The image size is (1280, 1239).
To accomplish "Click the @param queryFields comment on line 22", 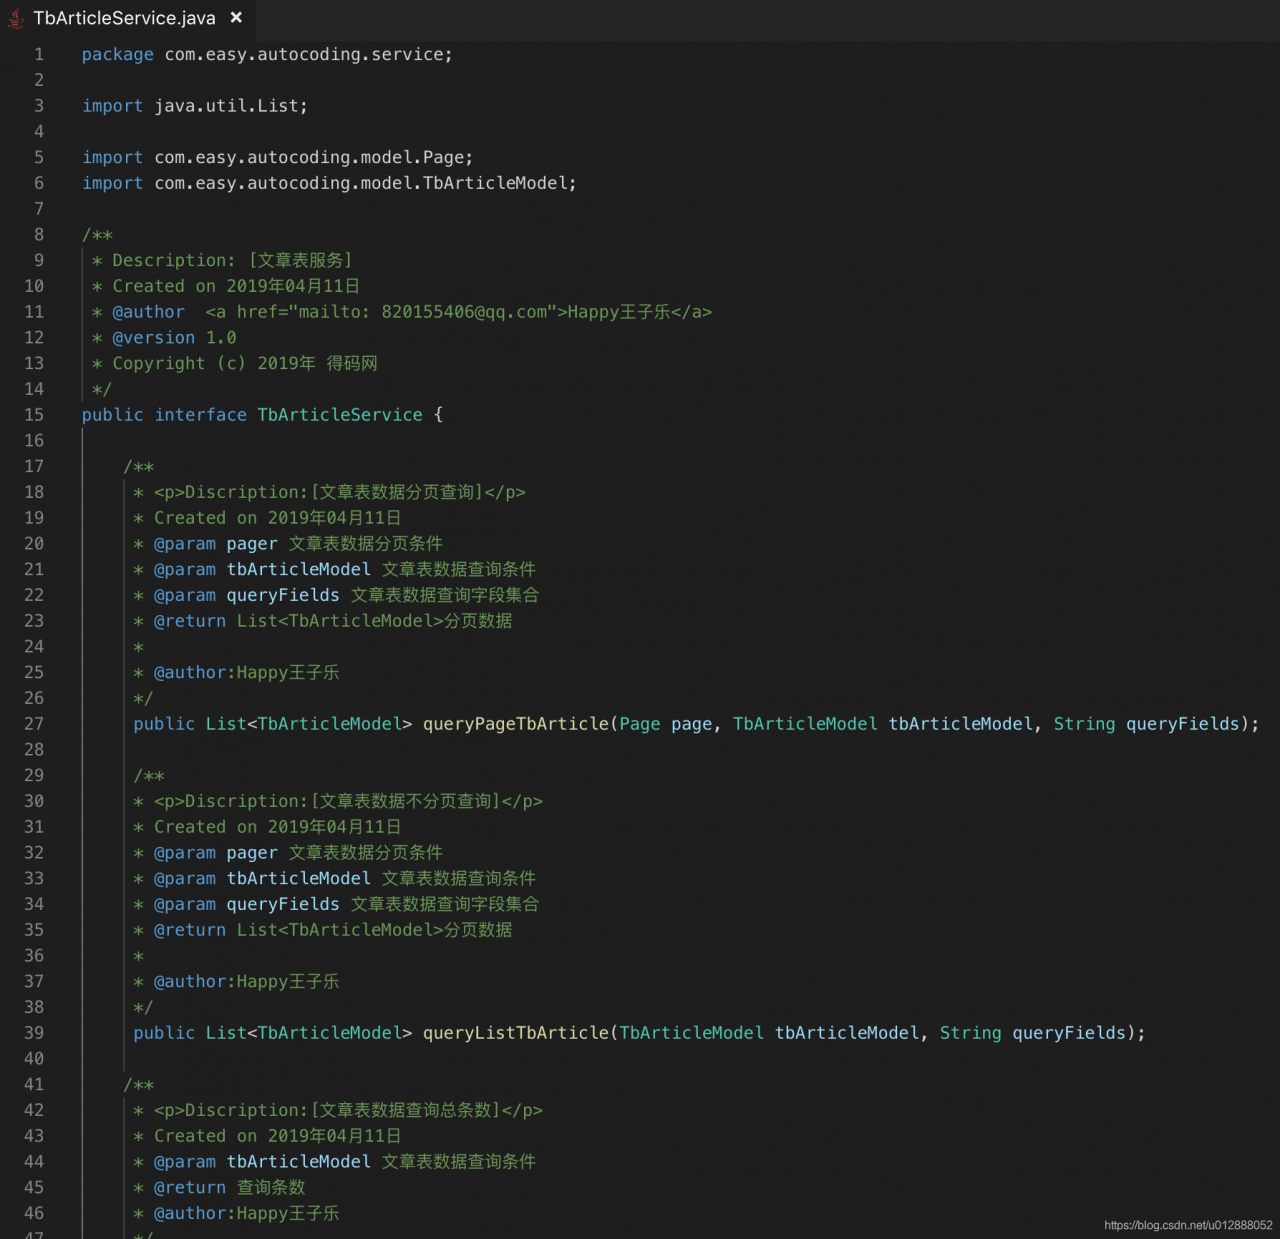I will 336,596.
